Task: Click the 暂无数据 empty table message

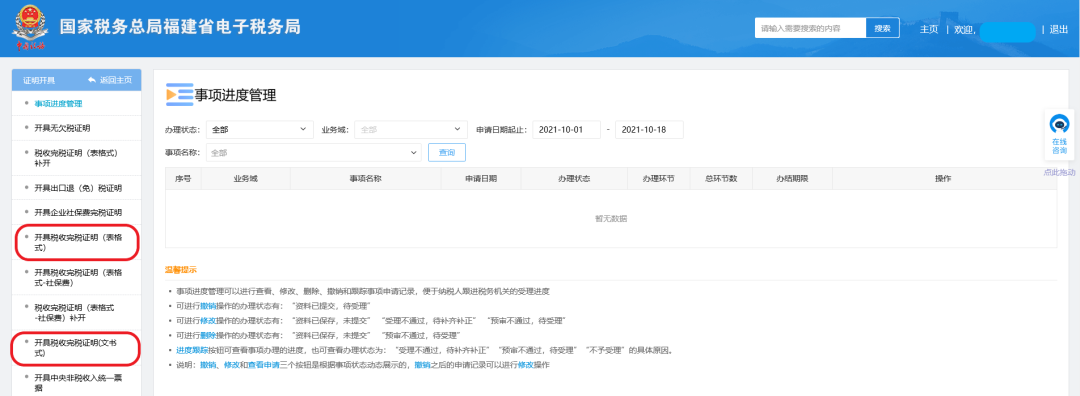Action: click(611, 219)
